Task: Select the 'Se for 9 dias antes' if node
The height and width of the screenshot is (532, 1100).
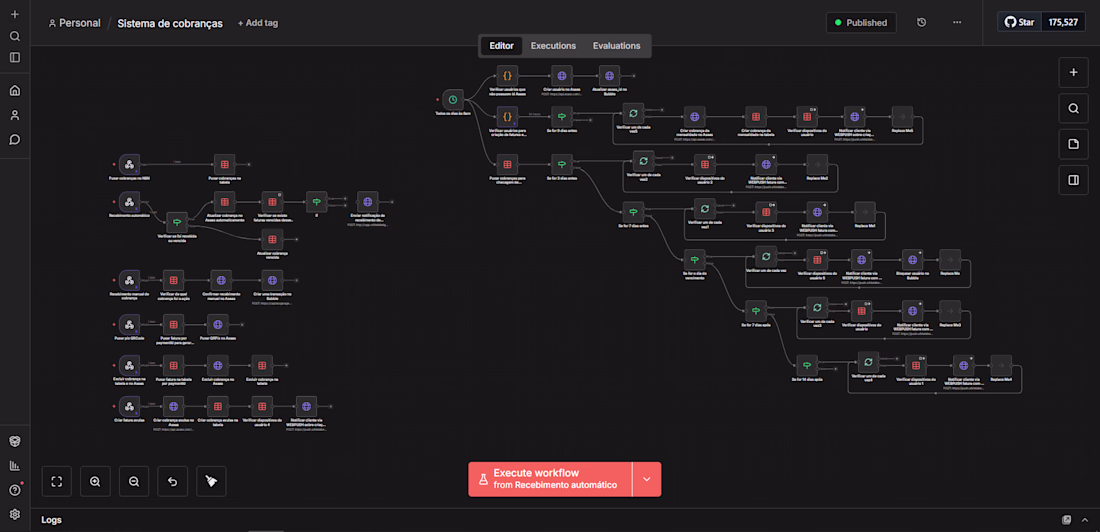Action: (561, 116)
